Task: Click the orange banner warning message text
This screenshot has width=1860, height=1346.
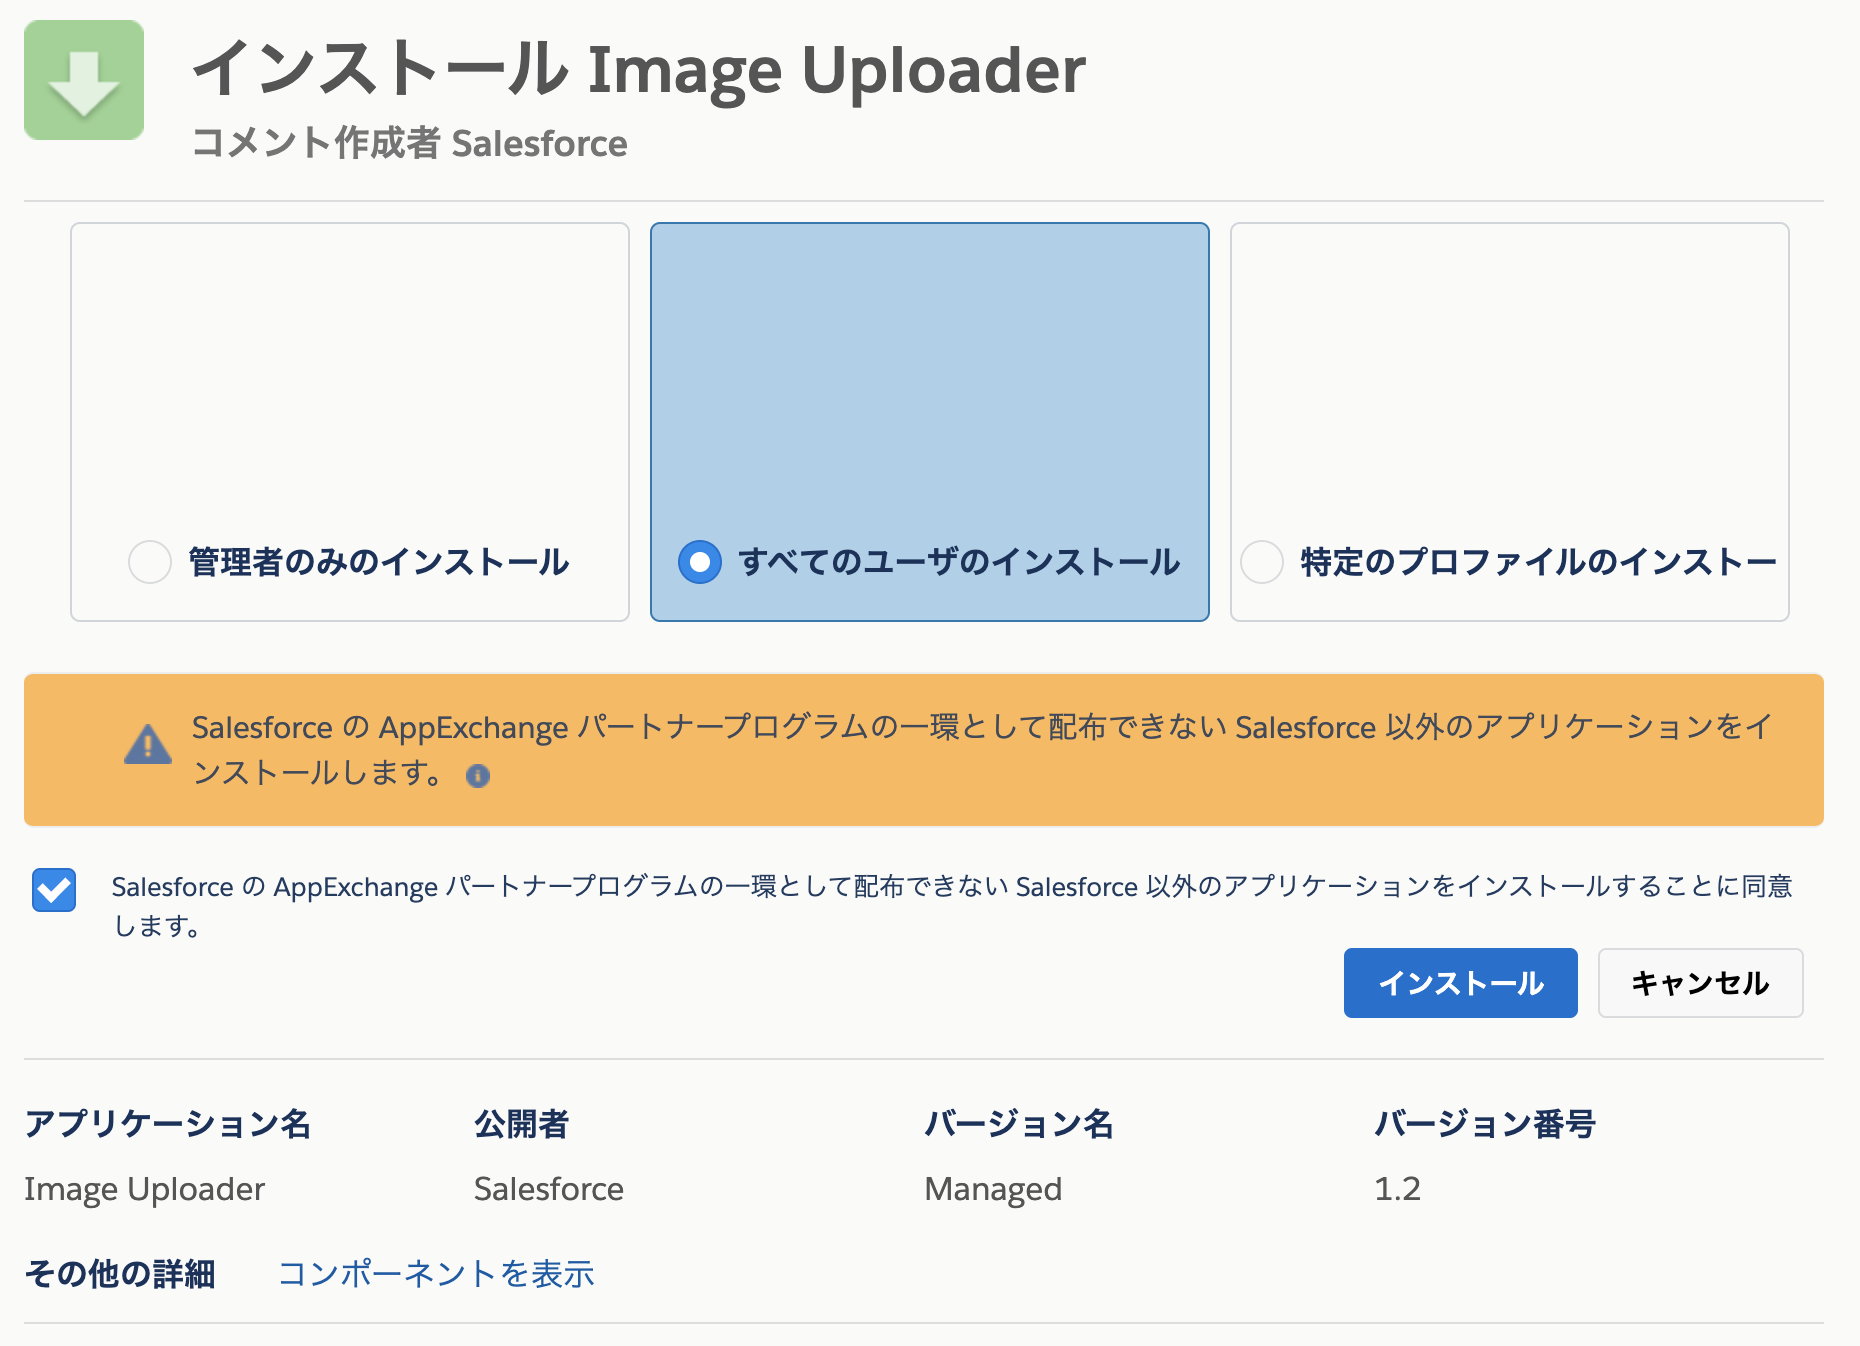Action: [982, 749]
